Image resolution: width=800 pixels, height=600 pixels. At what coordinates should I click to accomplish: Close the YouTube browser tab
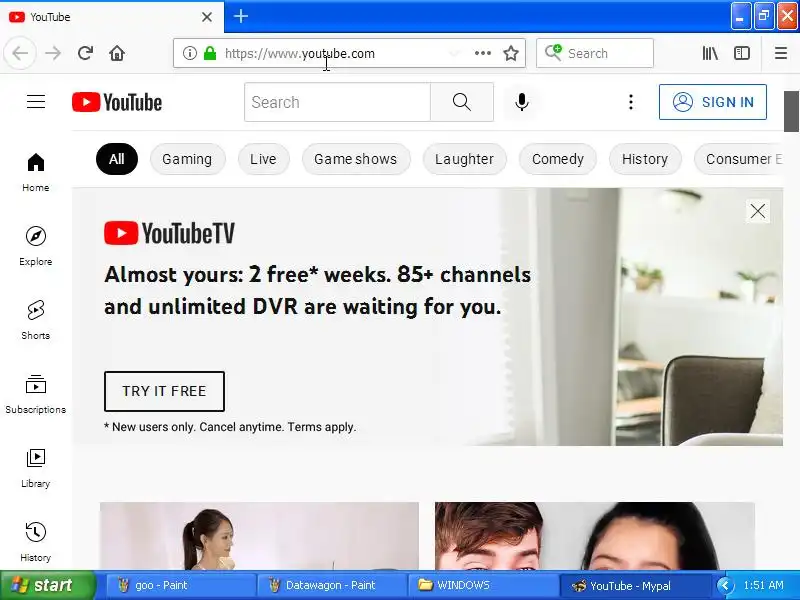[x=207, y=17]
